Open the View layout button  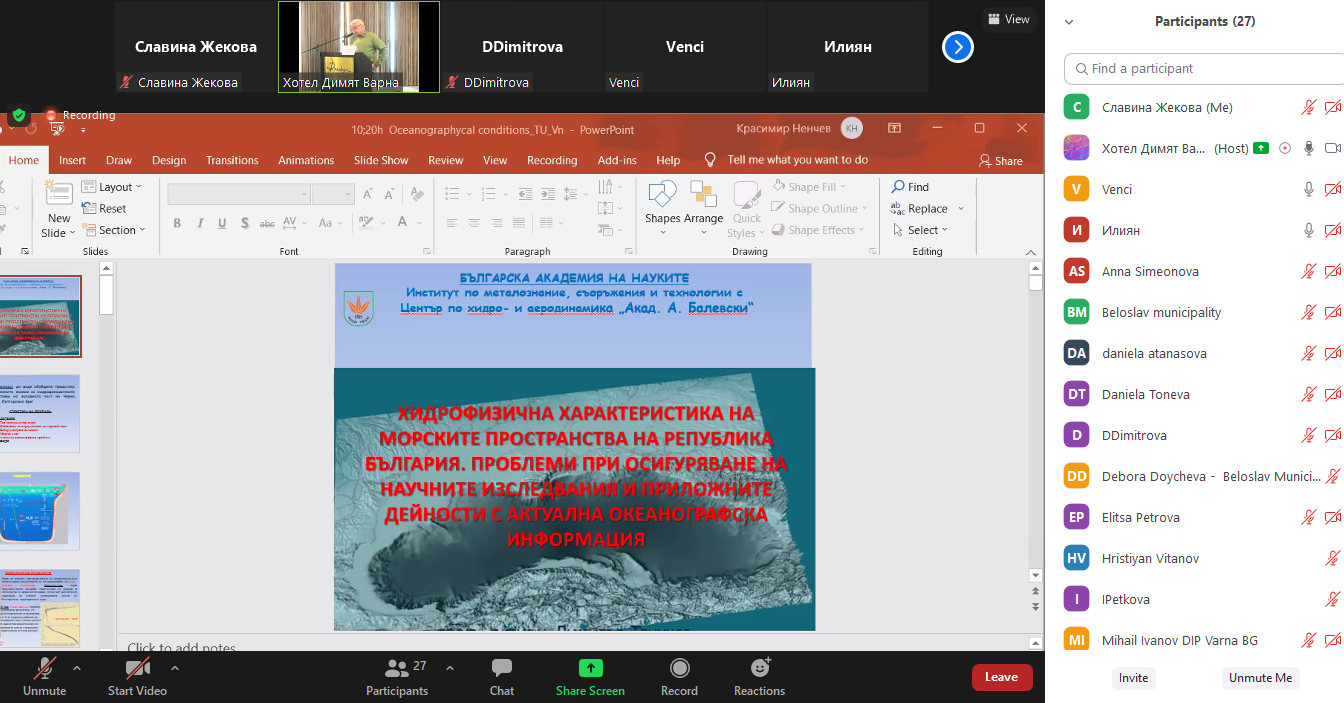coord(1008,19)
